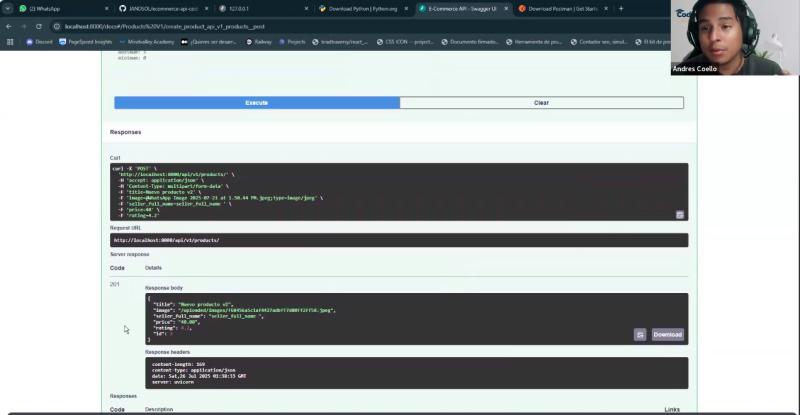The width and height of the screenshot is (800, 415).
Task: Copy the response body to clipboard
Action: coord(640,334)
